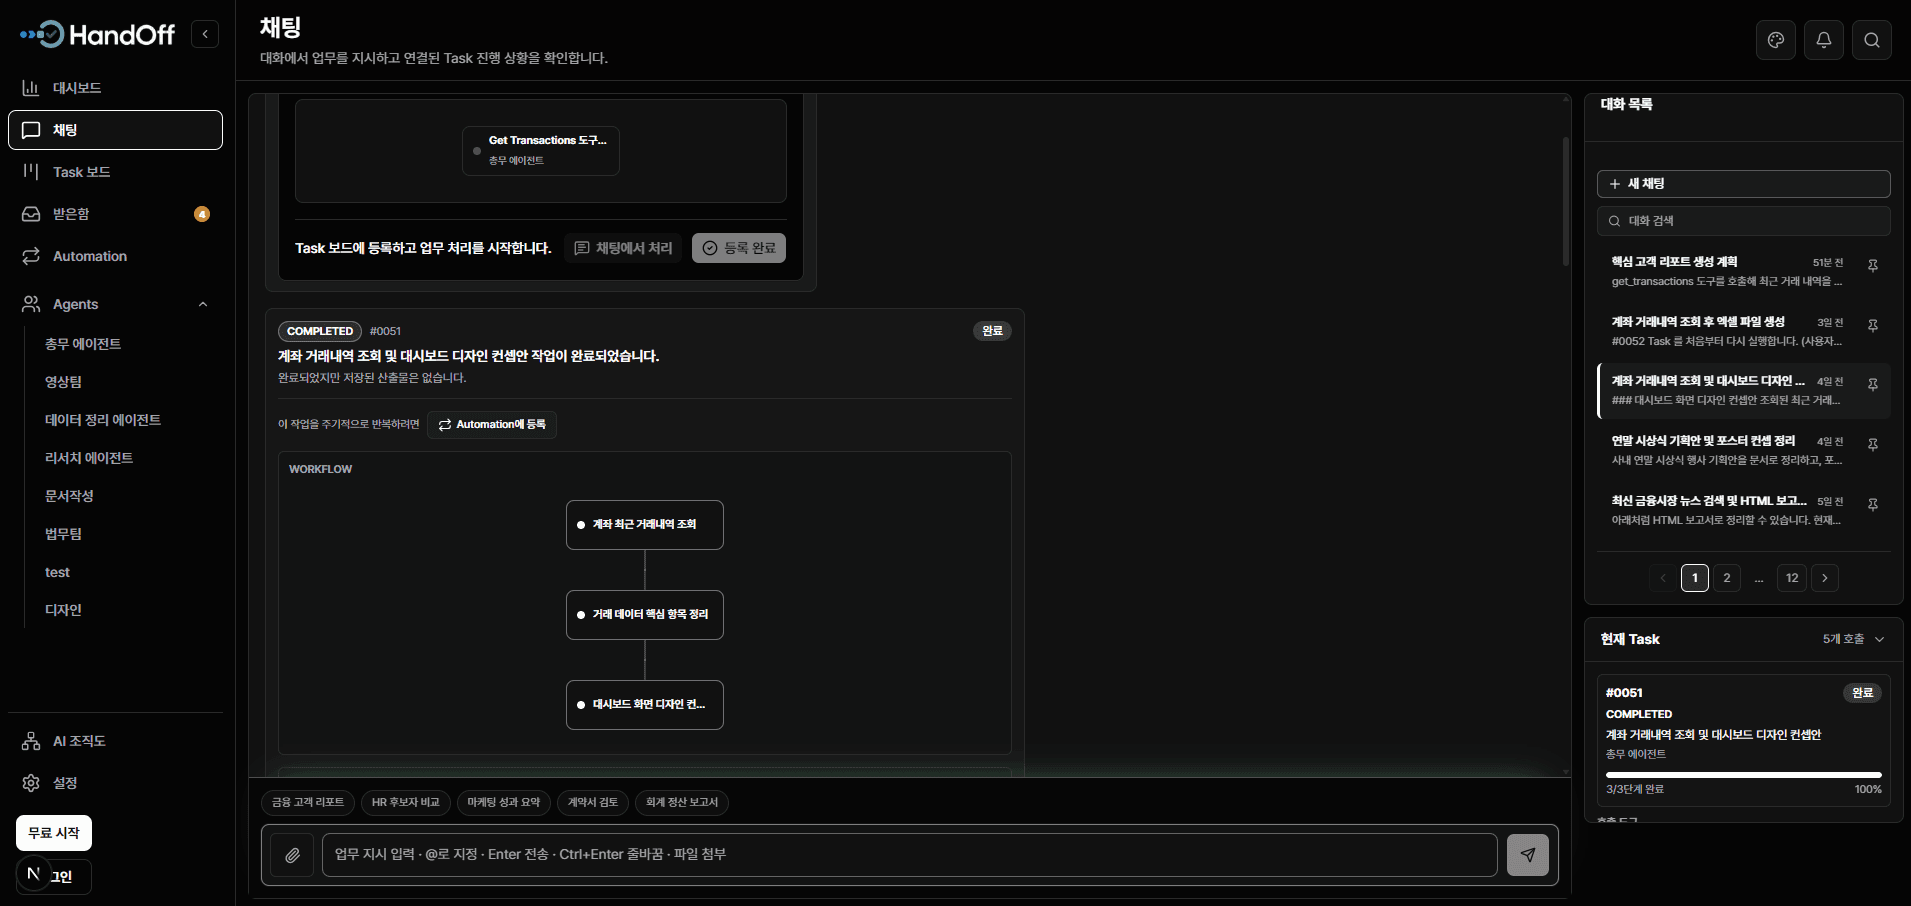Collapse the sidebar with the chevron button

pos(205,34)
